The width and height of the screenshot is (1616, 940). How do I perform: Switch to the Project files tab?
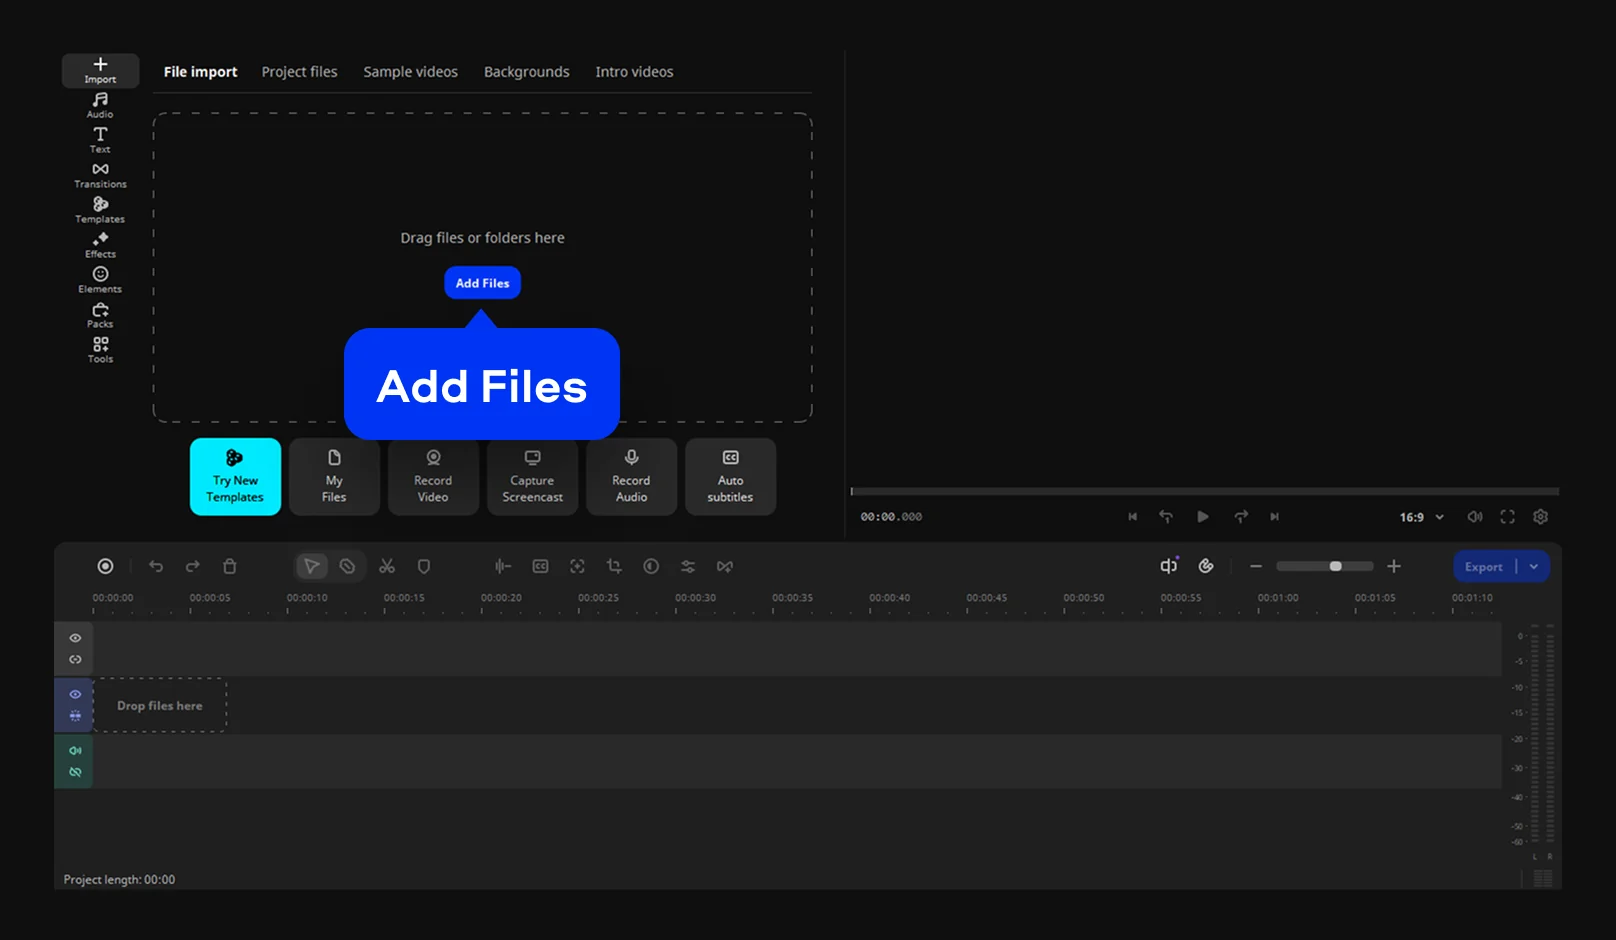tap(299, 72)
